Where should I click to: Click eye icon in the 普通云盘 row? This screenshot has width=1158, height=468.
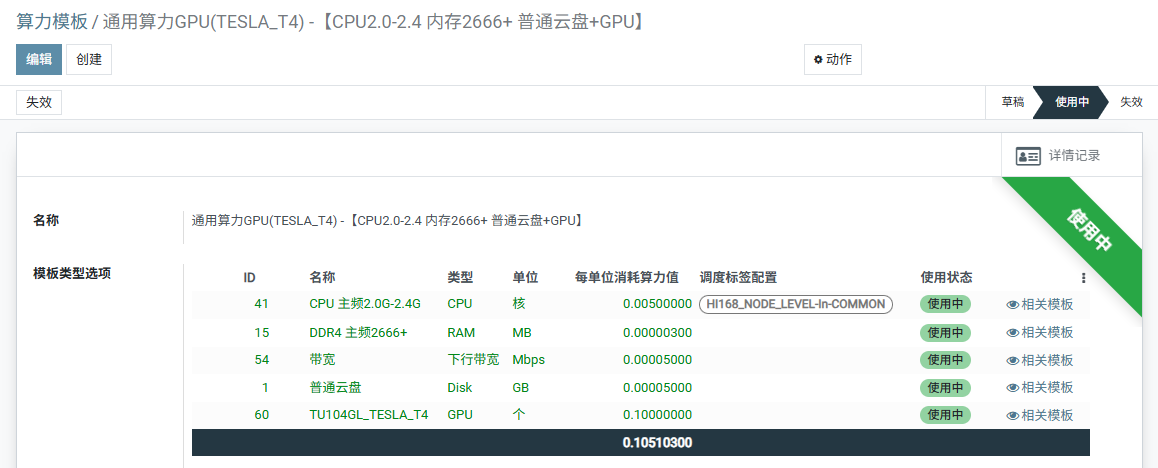tap(1013, 388)
